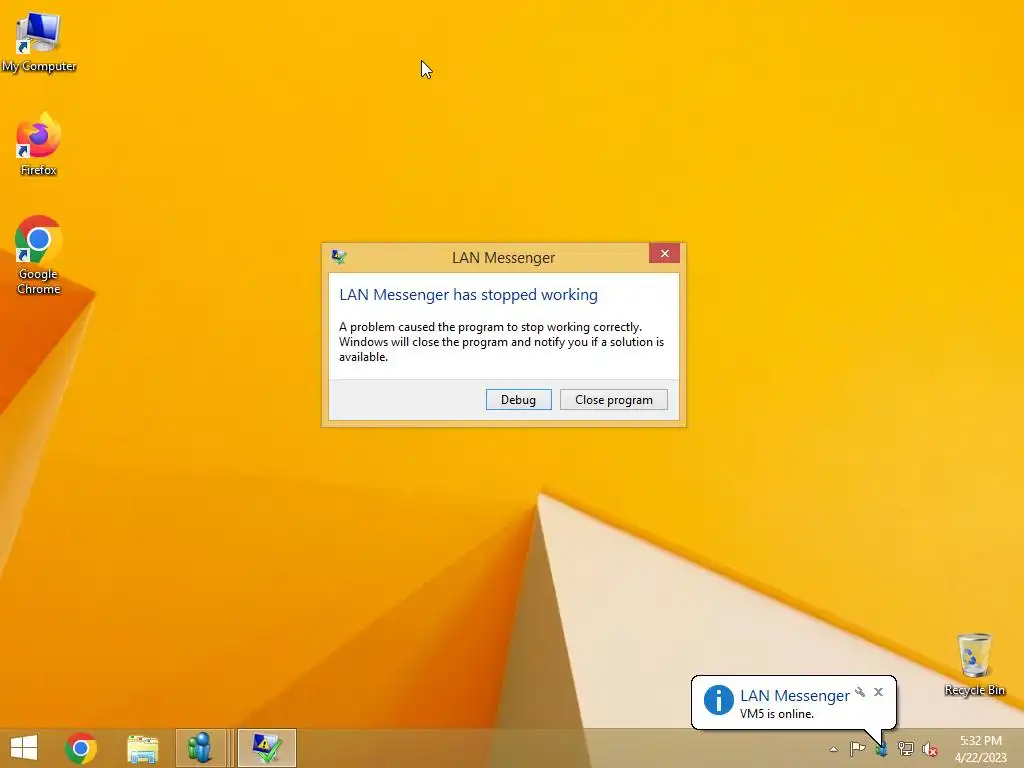Click the LAN Messenger balloon title

(795, 696)
